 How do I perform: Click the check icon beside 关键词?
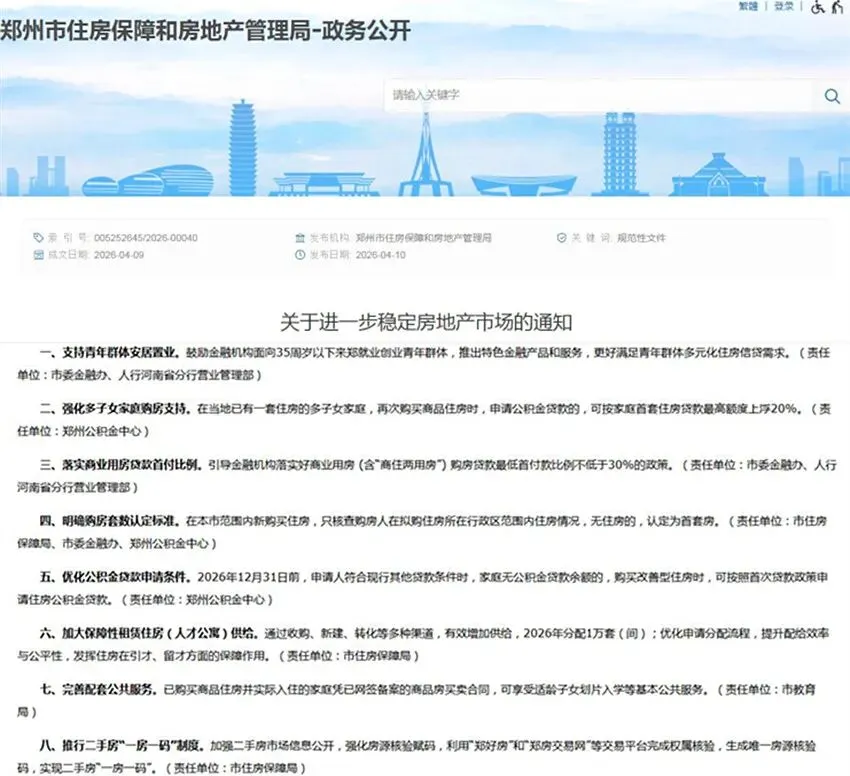tap(562, 238)
